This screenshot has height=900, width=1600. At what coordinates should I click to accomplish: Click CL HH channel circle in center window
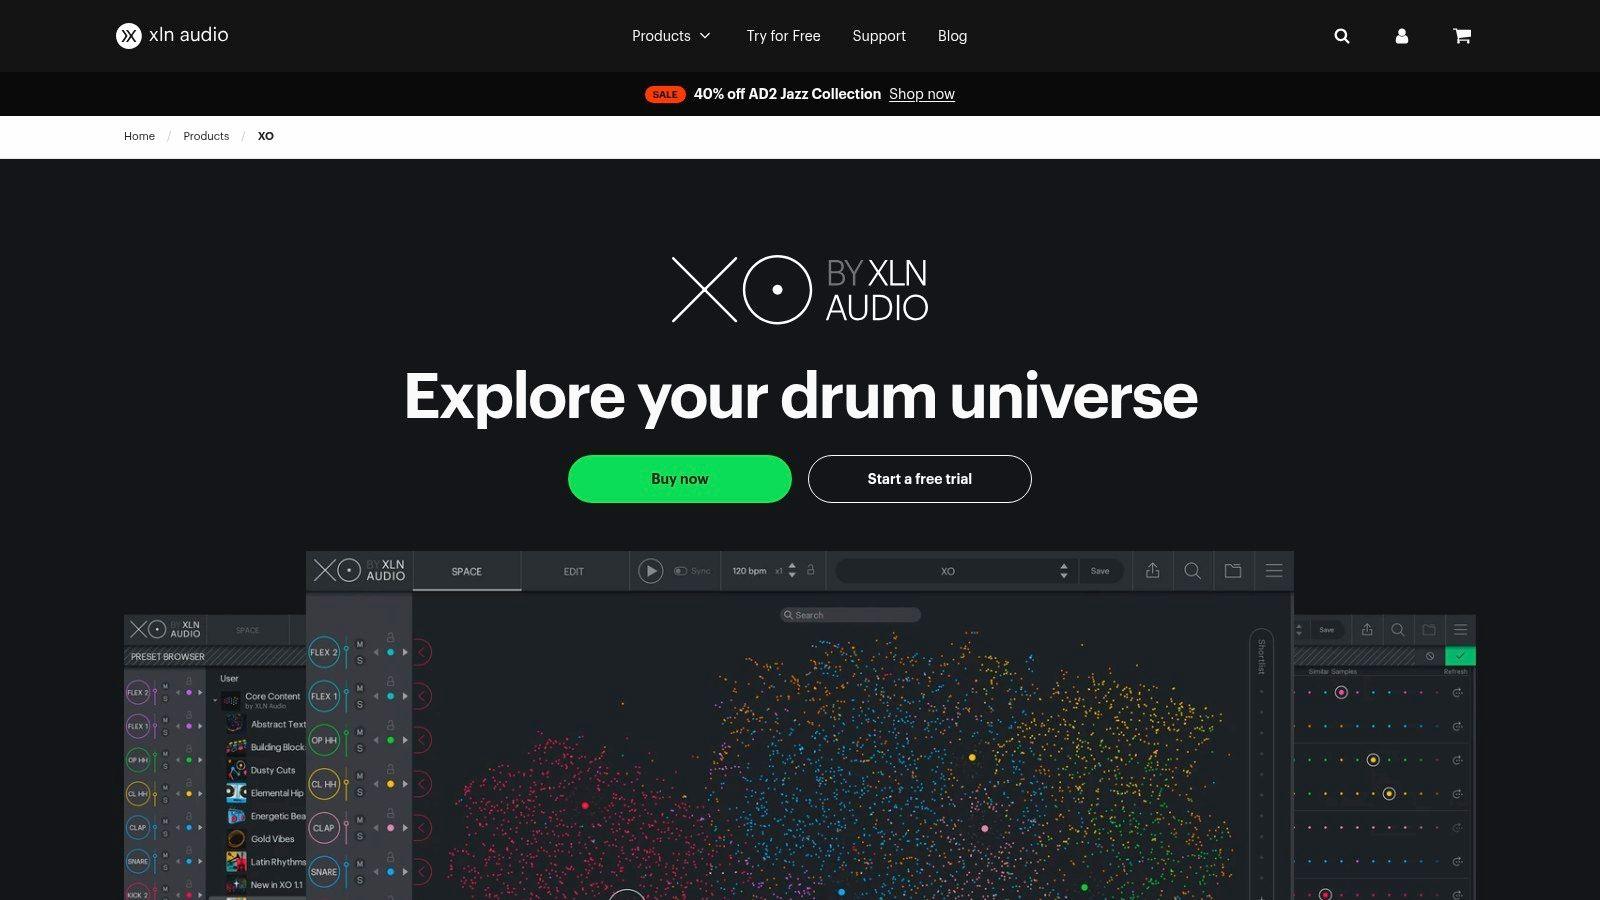coord(324,784)
